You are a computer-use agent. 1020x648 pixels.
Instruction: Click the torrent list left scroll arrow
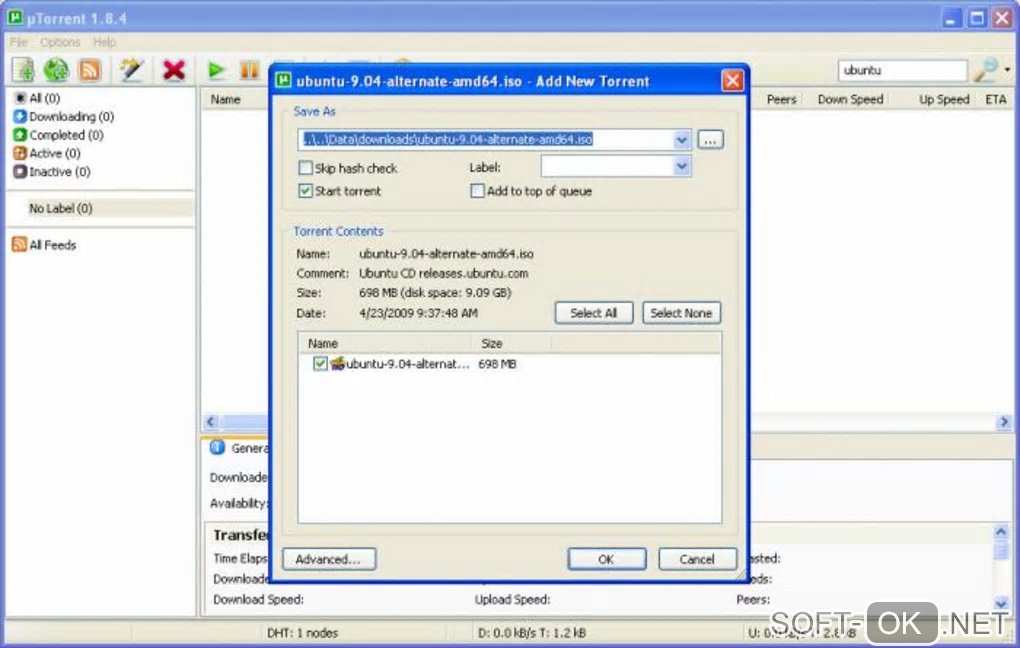211,422
